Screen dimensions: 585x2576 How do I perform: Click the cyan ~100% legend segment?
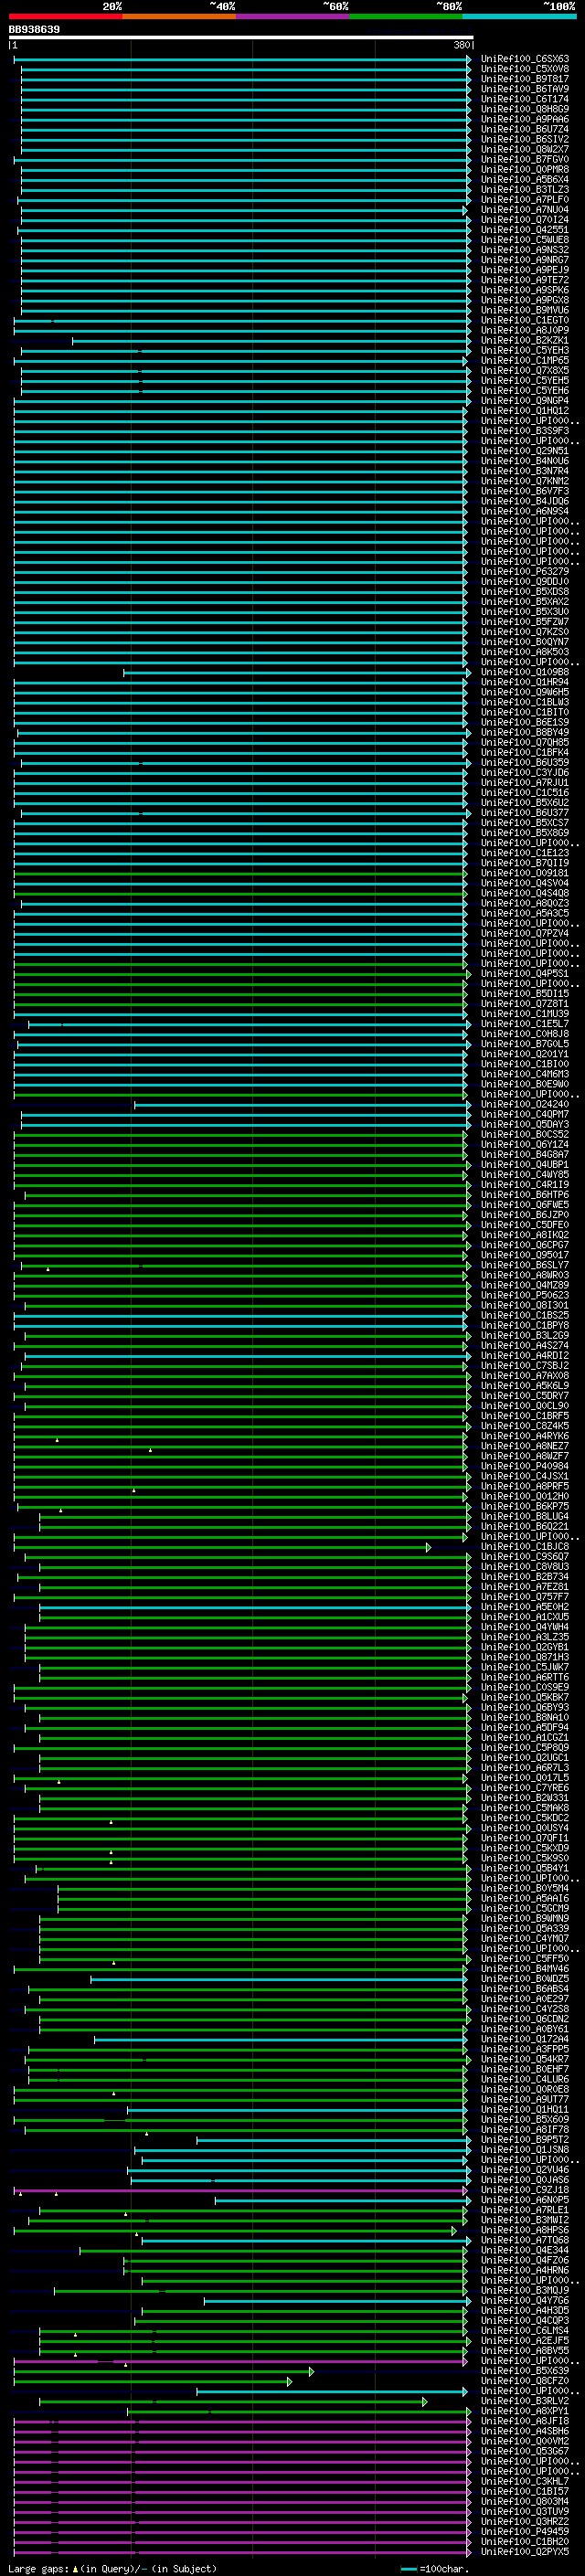pyautogui.click(x=520, y=16)
